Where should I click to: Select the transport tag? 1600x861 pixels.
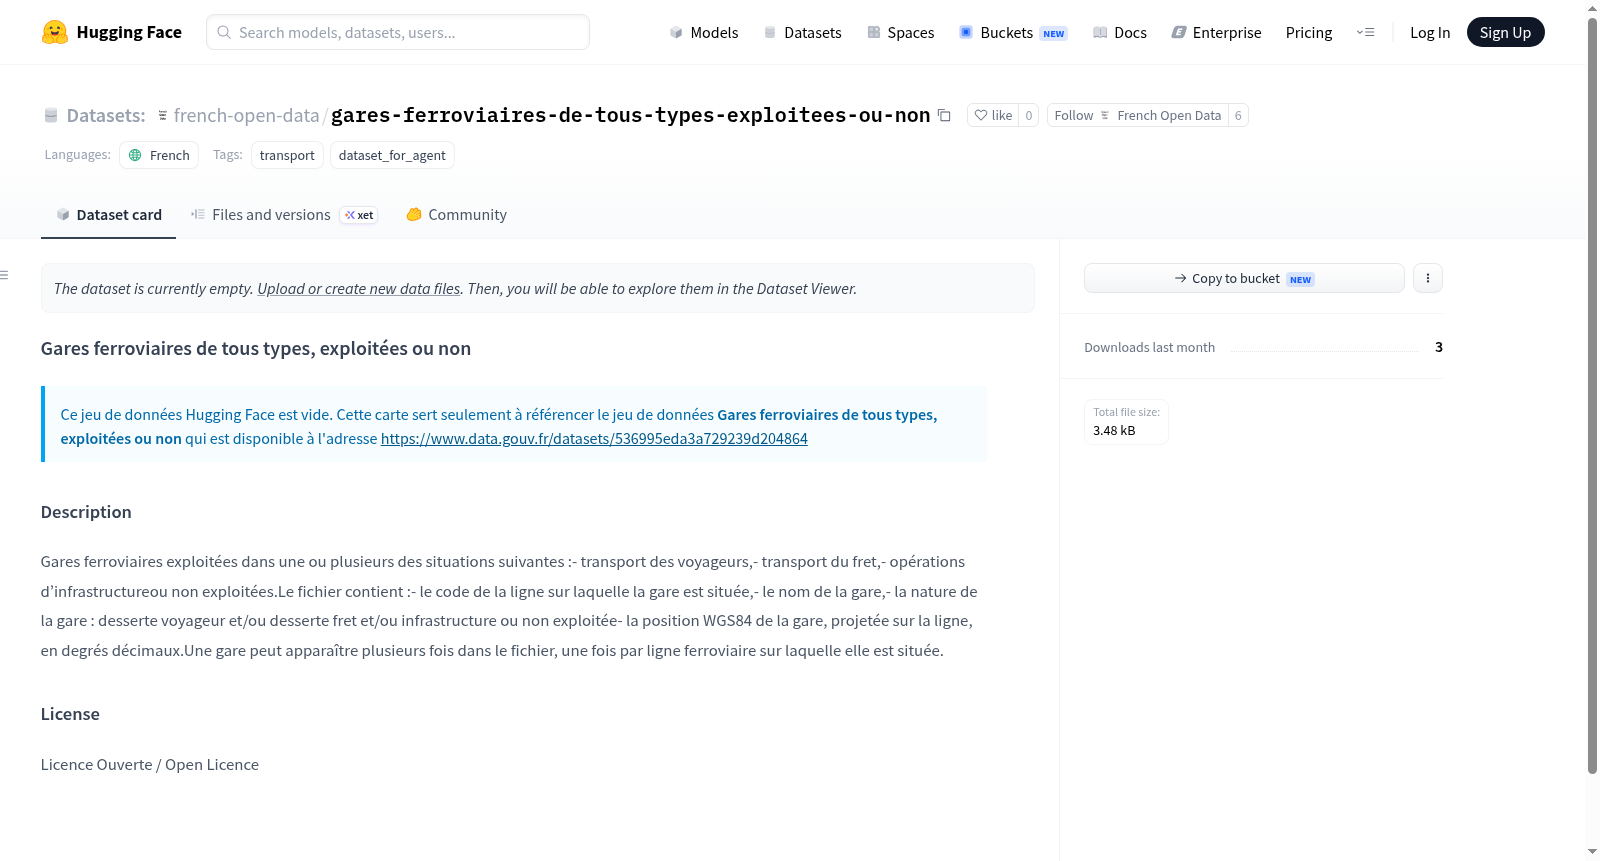point(287,155)
